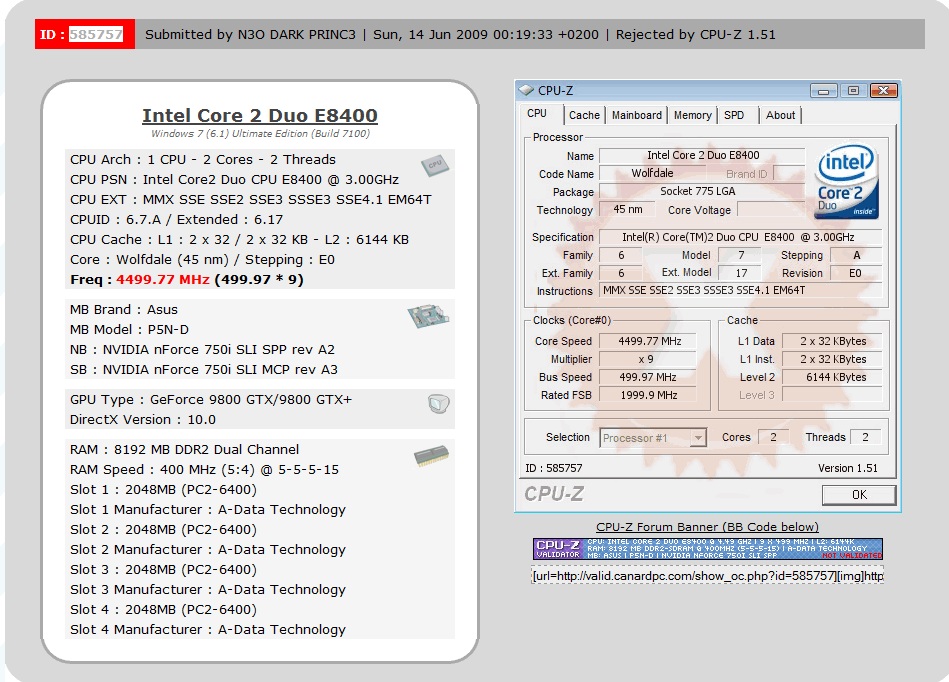Expand the Processor #1 selection dropdown
949x682 pixels.
pyautogui.click(x=698, y=438)
